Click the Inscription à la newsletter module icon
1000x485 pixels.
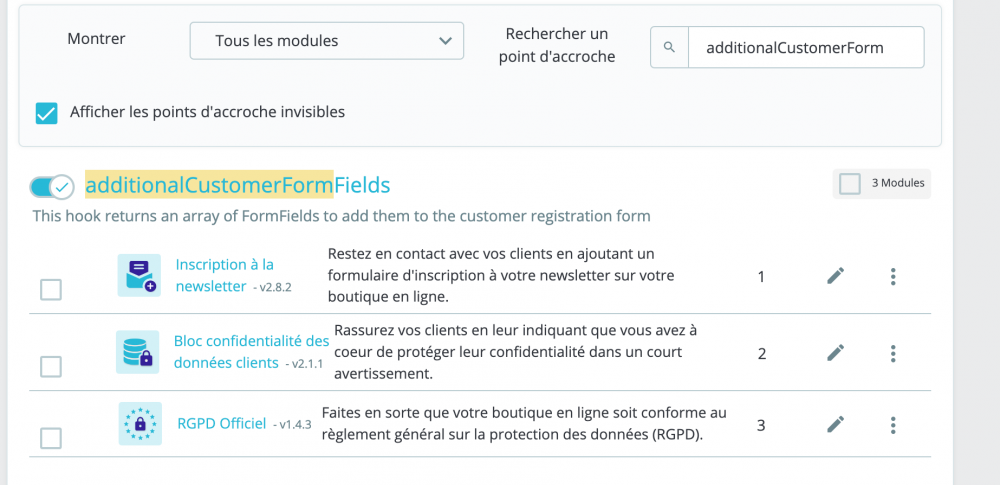click(138, 275)
